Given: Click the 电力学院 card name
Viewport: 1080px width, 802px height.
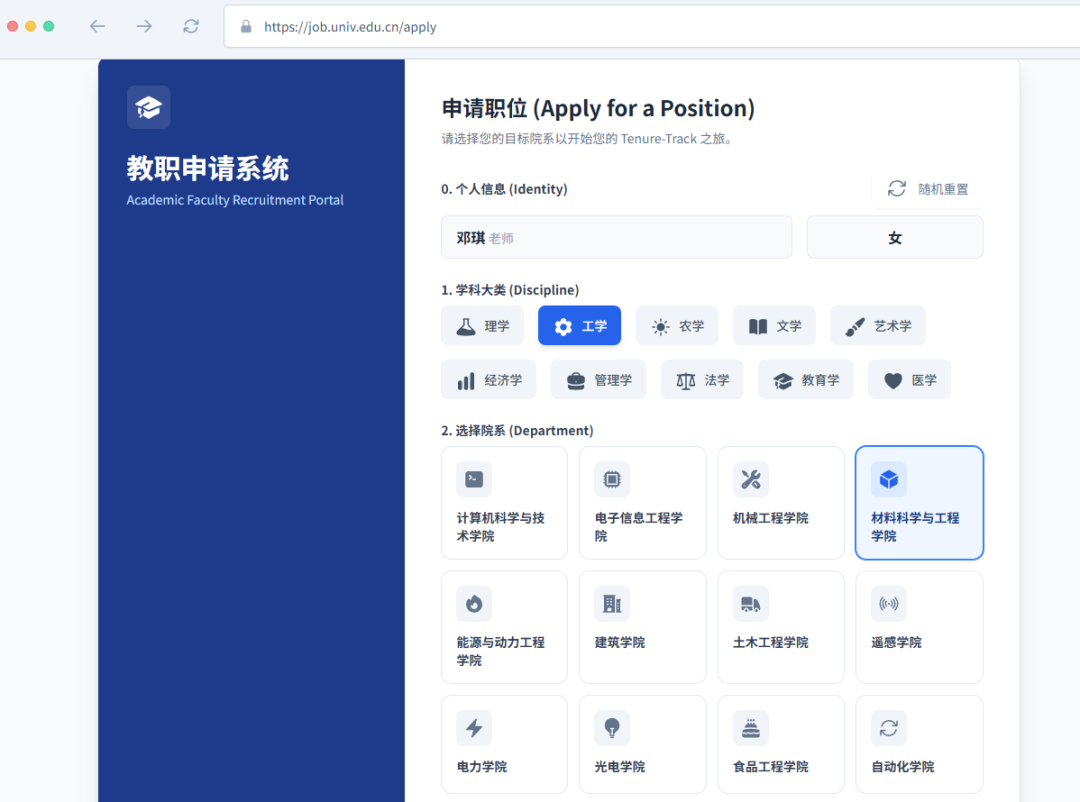Looking at the screenshot, I should (481, 767).
